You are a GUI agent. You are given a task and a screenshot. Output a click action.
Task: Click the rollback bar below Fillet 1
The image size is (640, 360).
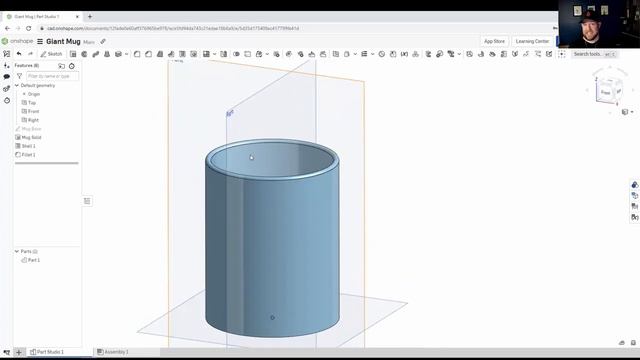[47, 163]
